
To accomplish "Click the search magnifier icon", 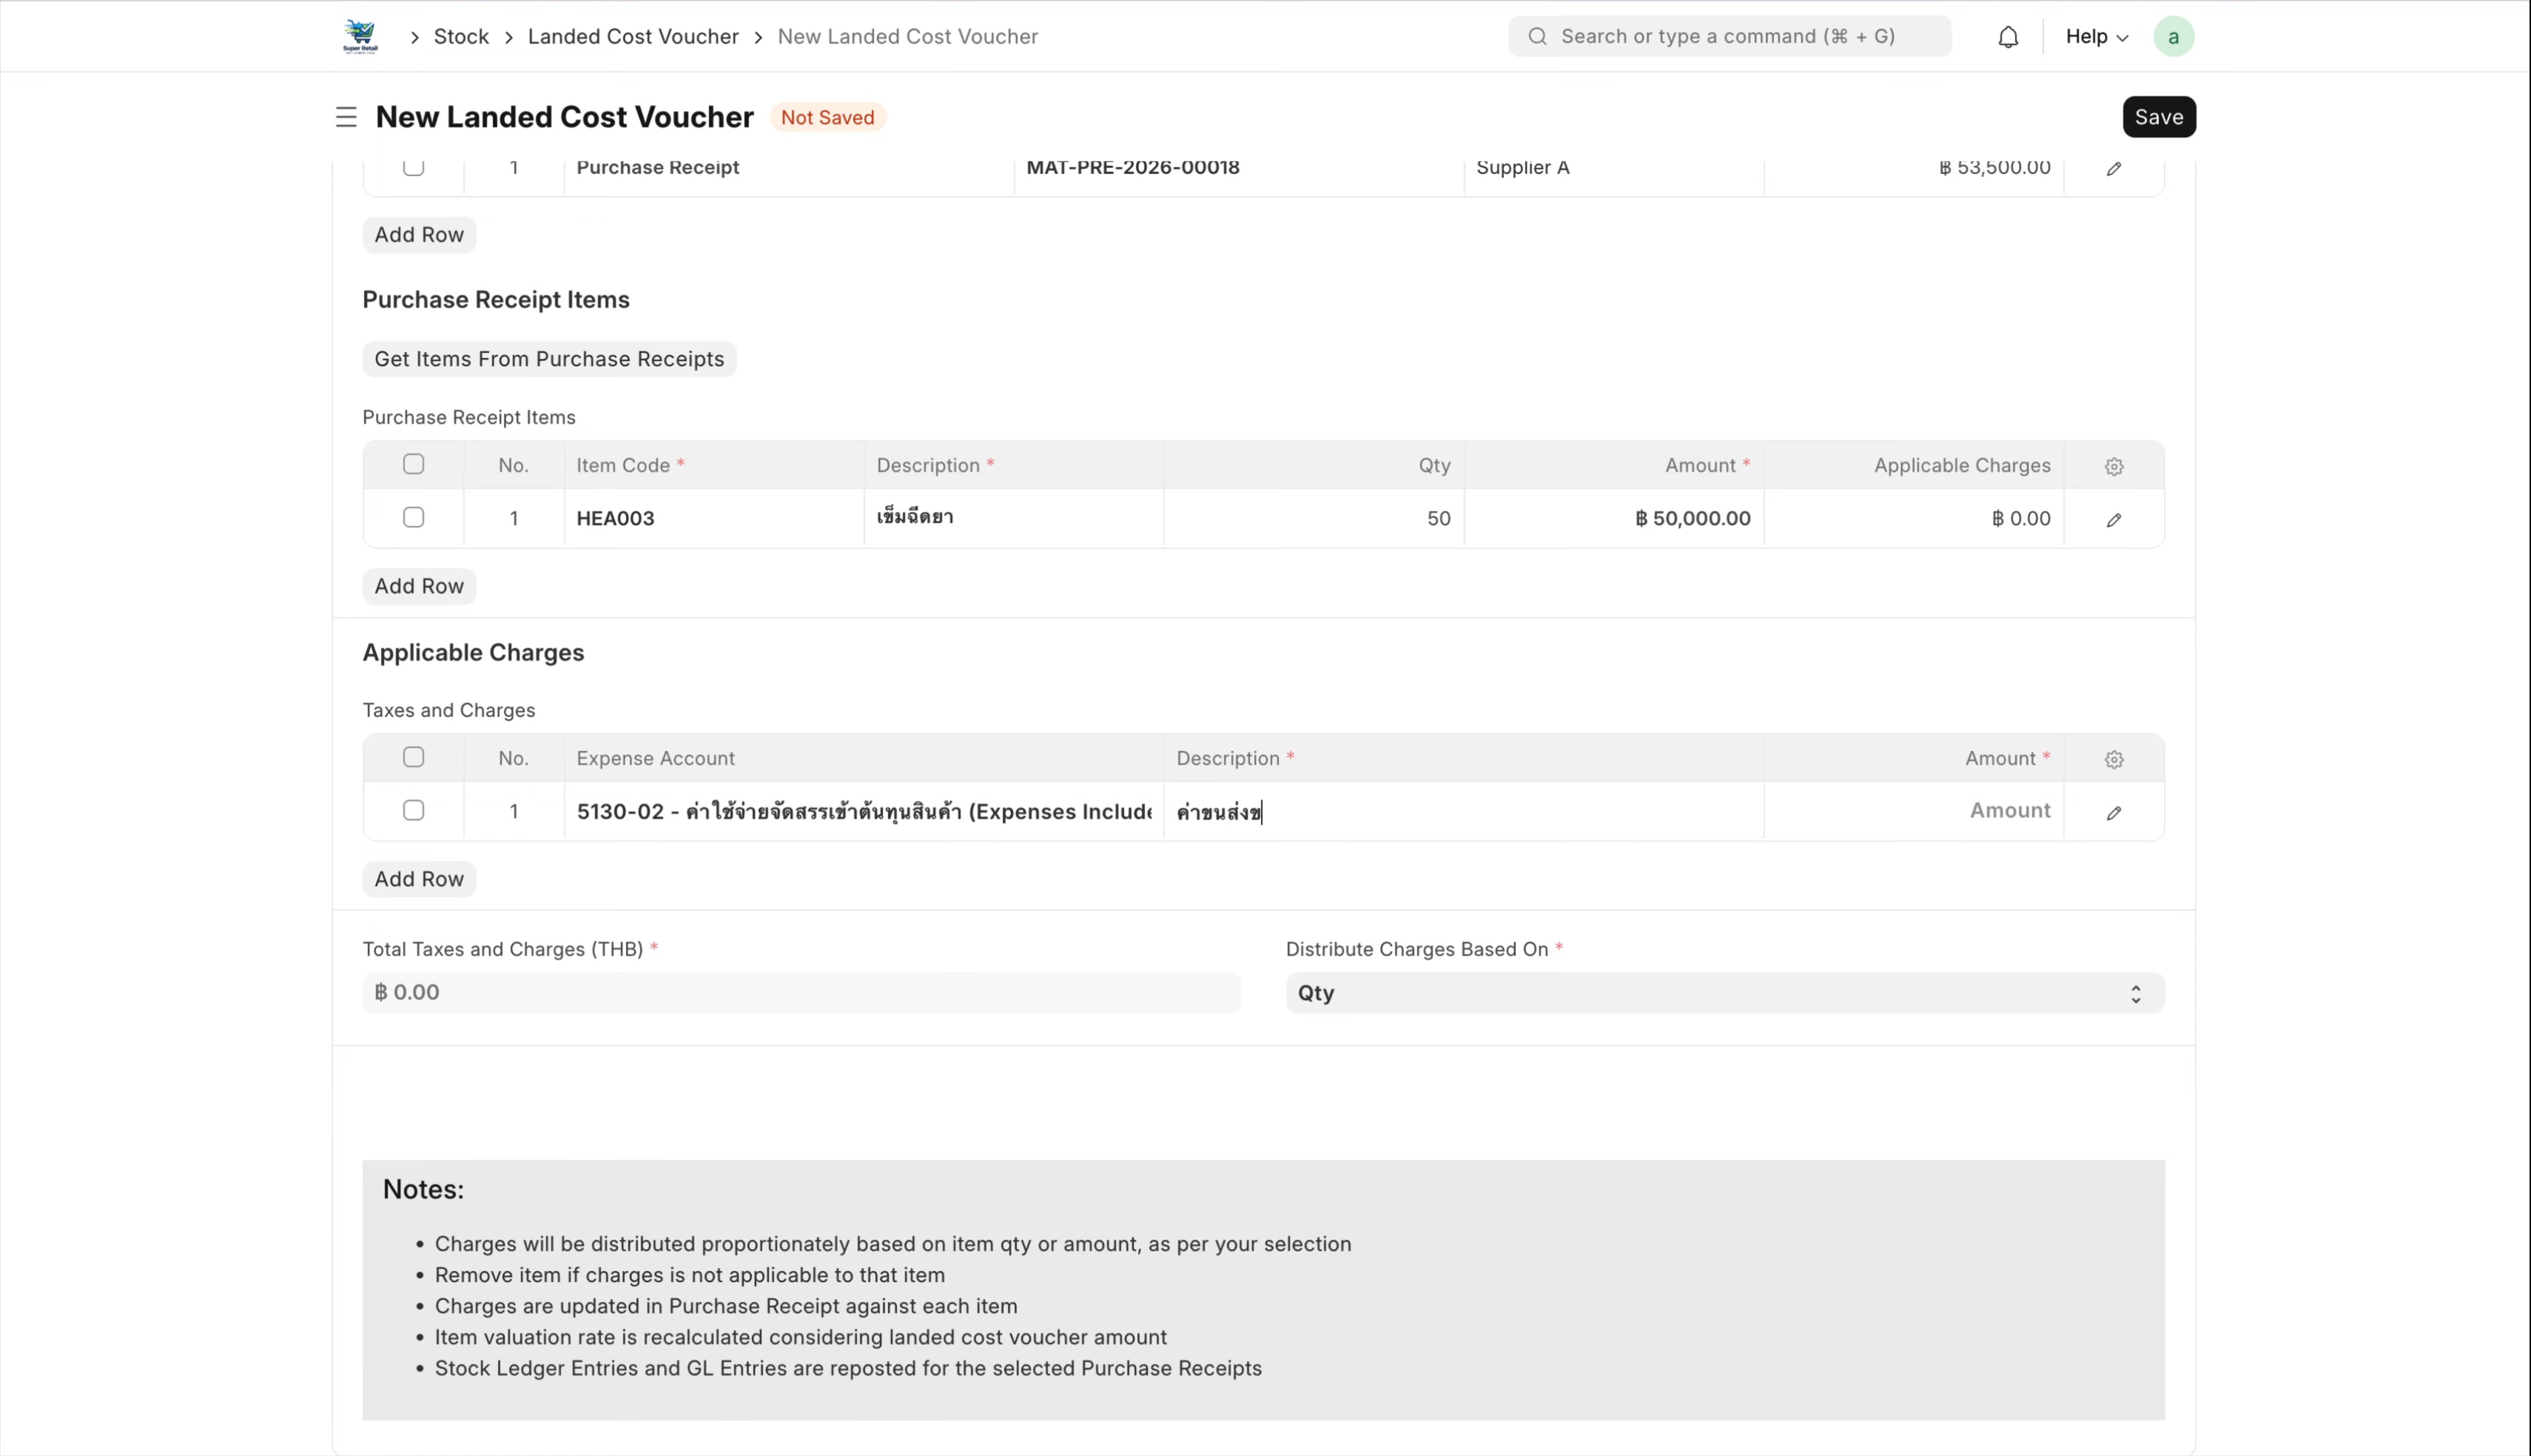I will click(x=1538, y=37).
